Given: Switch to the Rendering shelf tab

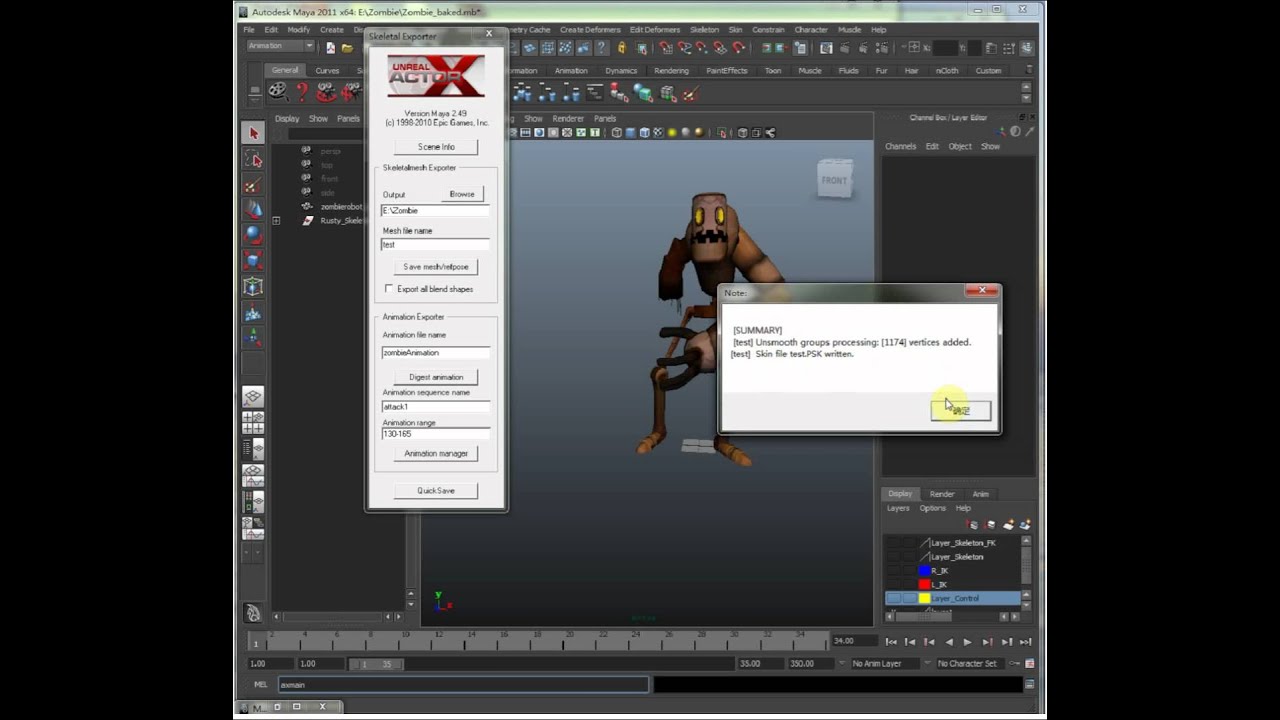Looking at the screenshot, I should pos(671,71).
